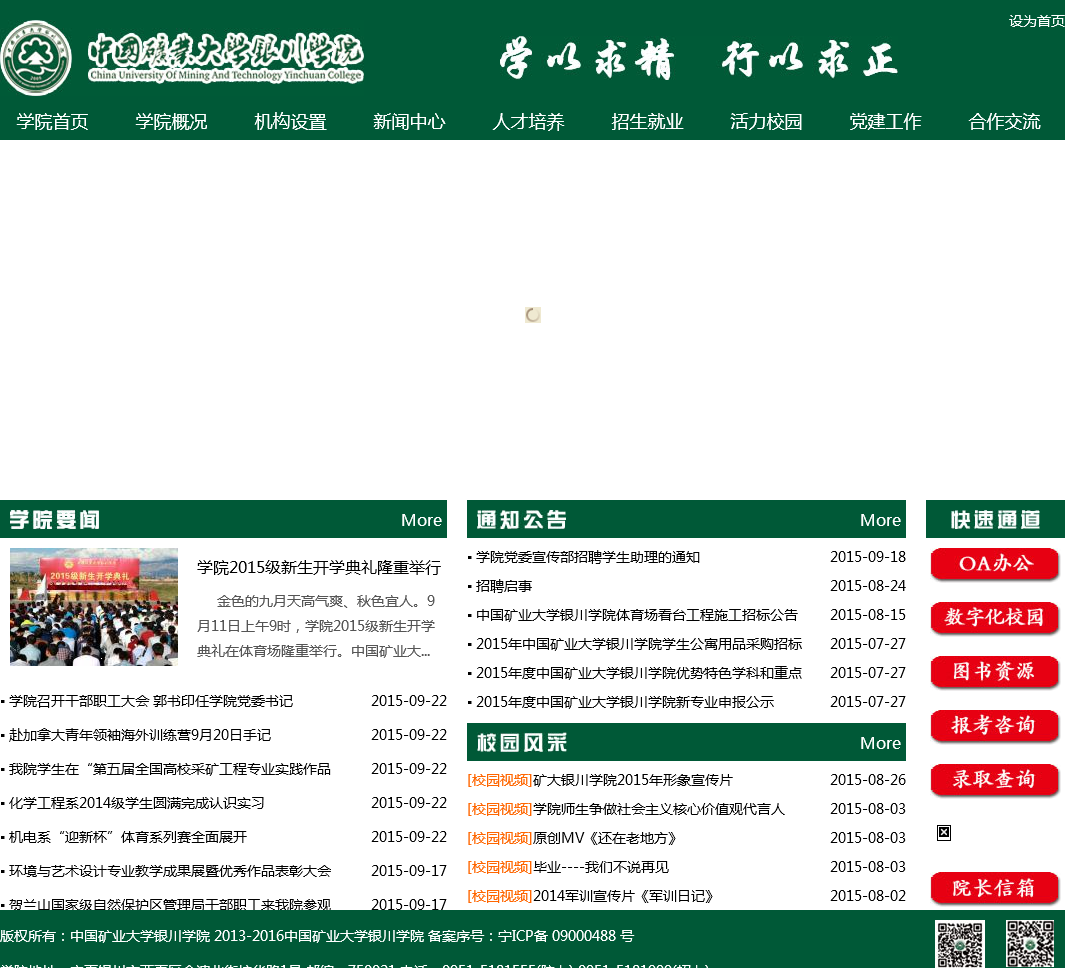This screenshot has height=968, width=1065.
Task: Open the 学院概况 menu
Action: 171,122
